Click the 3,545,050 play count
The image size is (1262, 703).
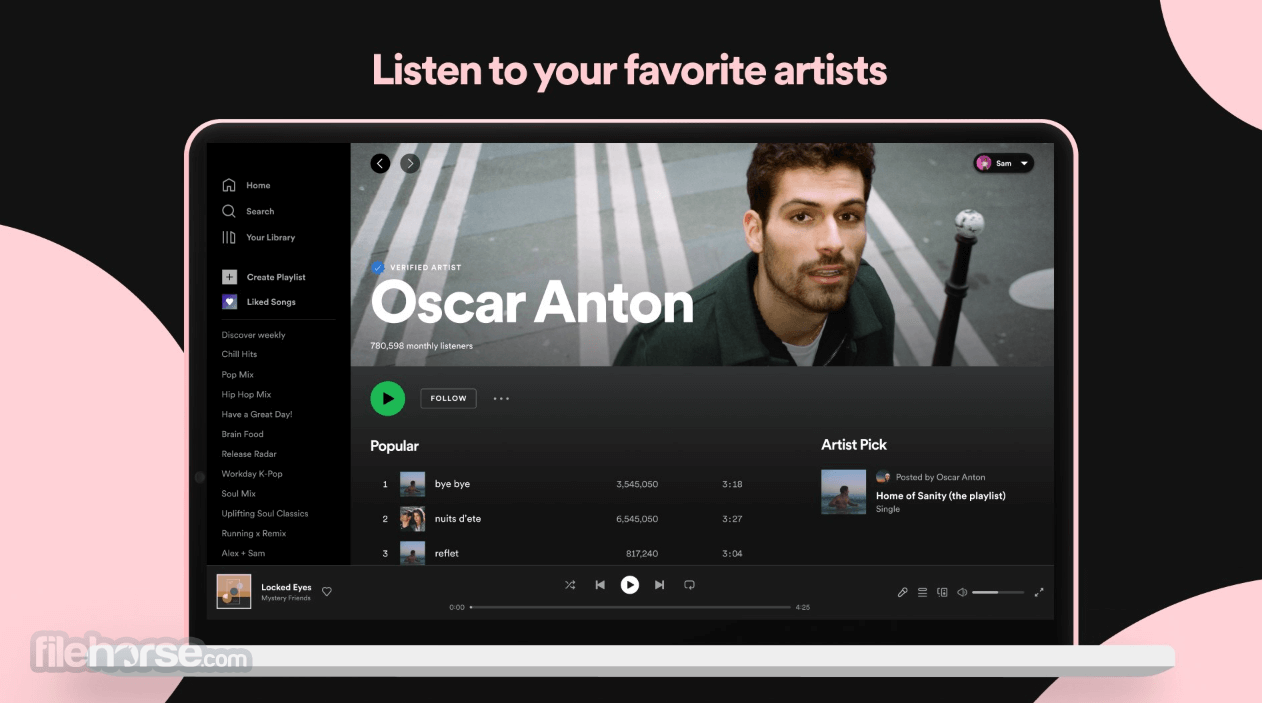tap(637, 484)
